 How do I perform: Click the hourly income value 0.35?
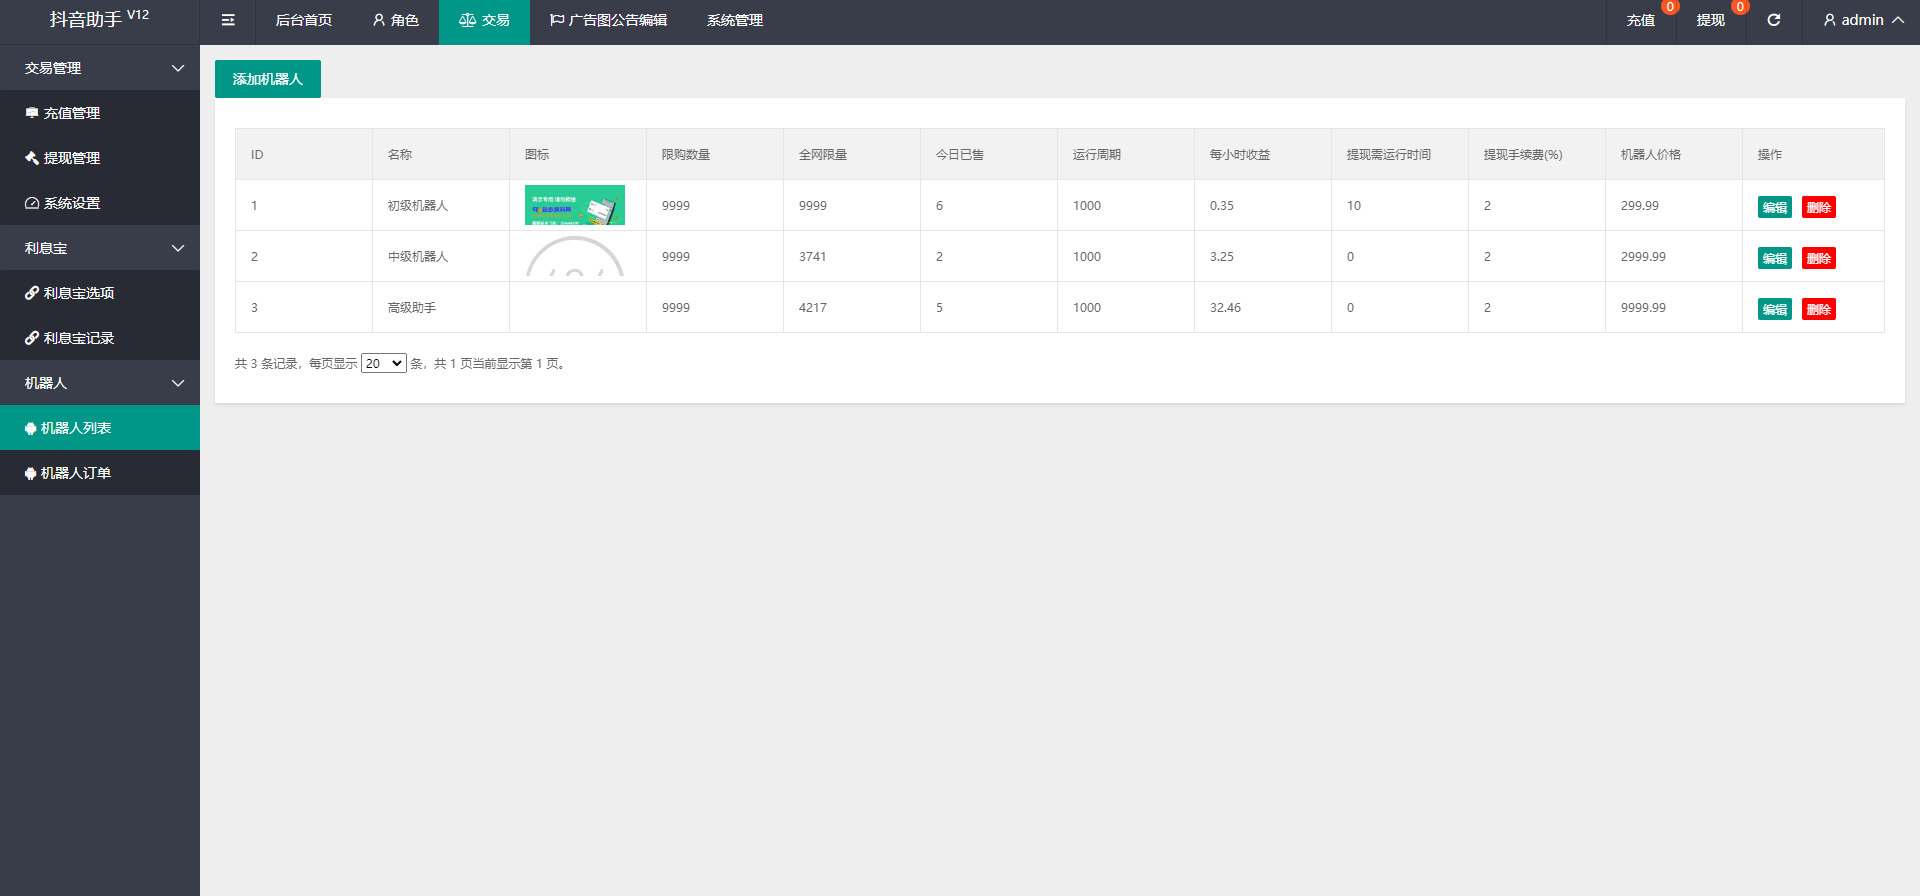click(1222, 206)
